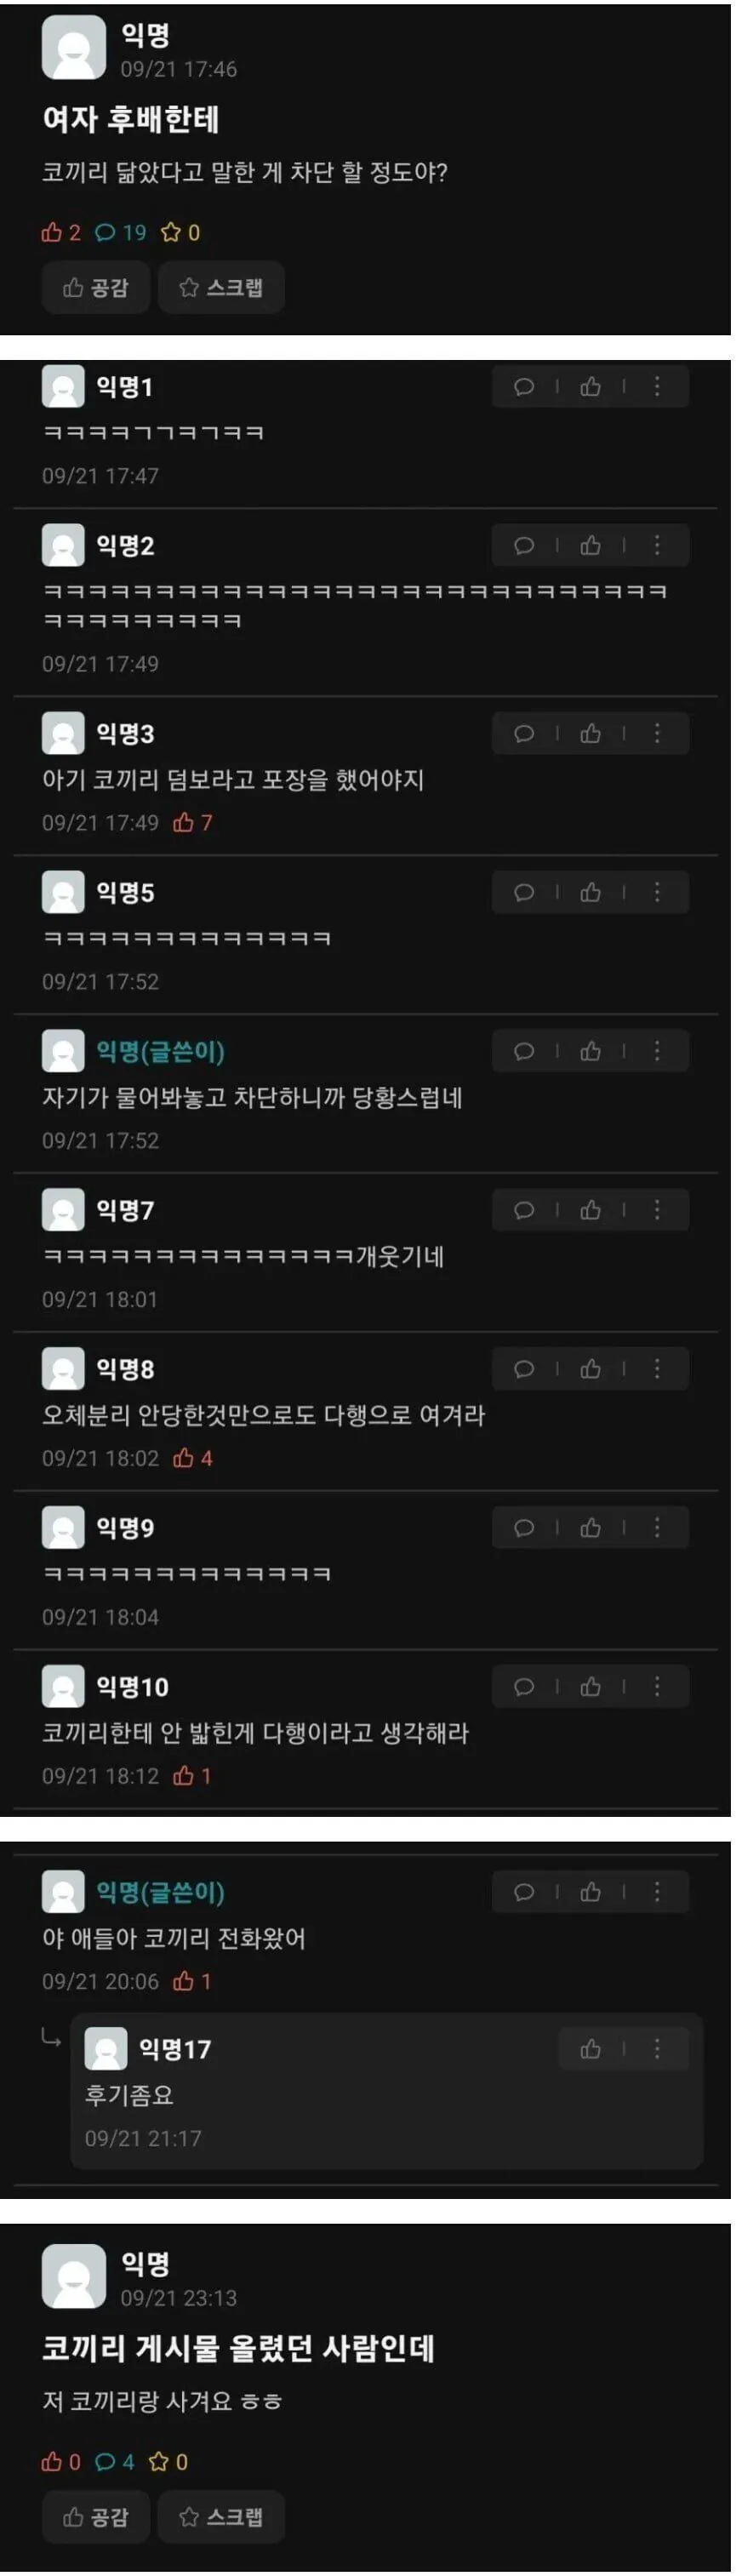Screen dimensions: 736x2576
Task: Like 익명17's reply 후기좀요
Action: (x=591, y=2050)
